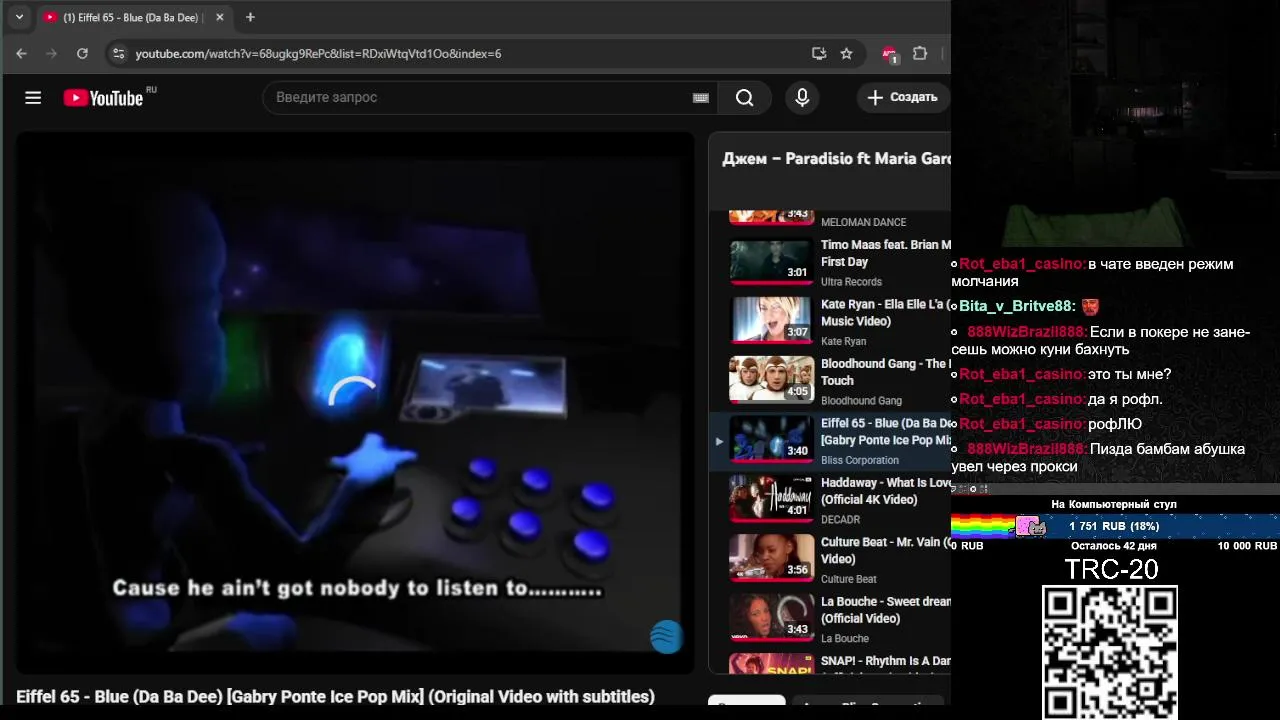Click the MELOMAN DANCE channel name
Image resolution: width=1280 pixels, height=720 pixels.
[x=863, y=222]
